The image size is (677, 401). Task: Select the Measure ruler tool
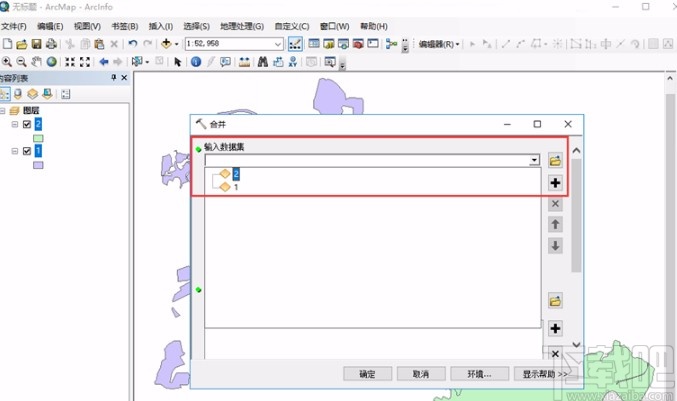pos(244,62)
